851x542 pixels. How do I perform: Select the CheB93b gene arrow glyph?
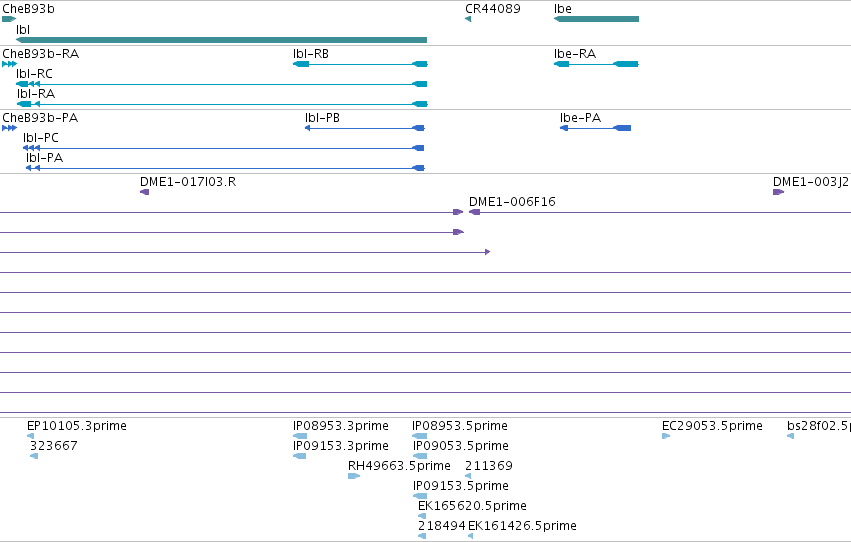coord(9,19)
